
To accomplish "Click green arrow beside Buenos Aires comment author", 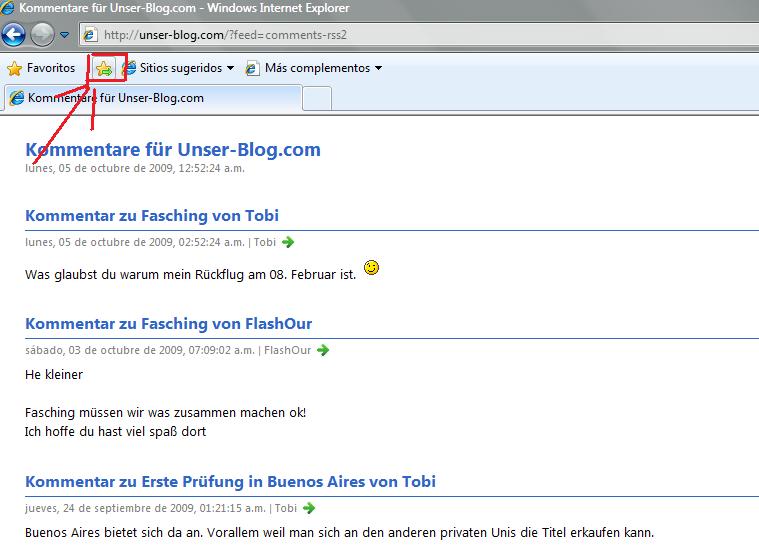I will (x=309, y=508).
